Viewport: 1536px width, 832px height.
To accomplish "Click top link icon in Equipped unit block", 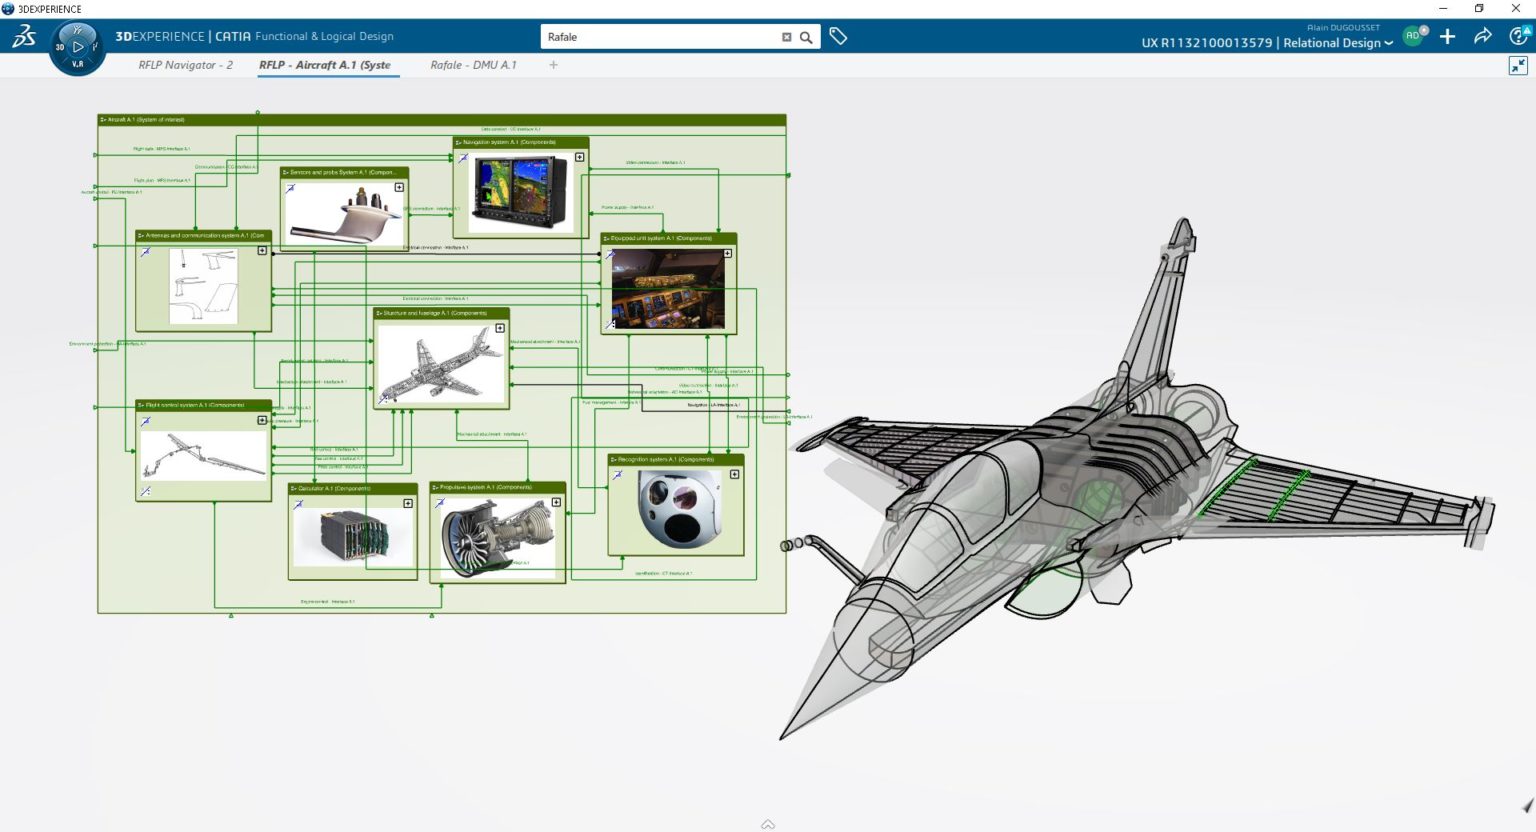I will tap(610, 254).
